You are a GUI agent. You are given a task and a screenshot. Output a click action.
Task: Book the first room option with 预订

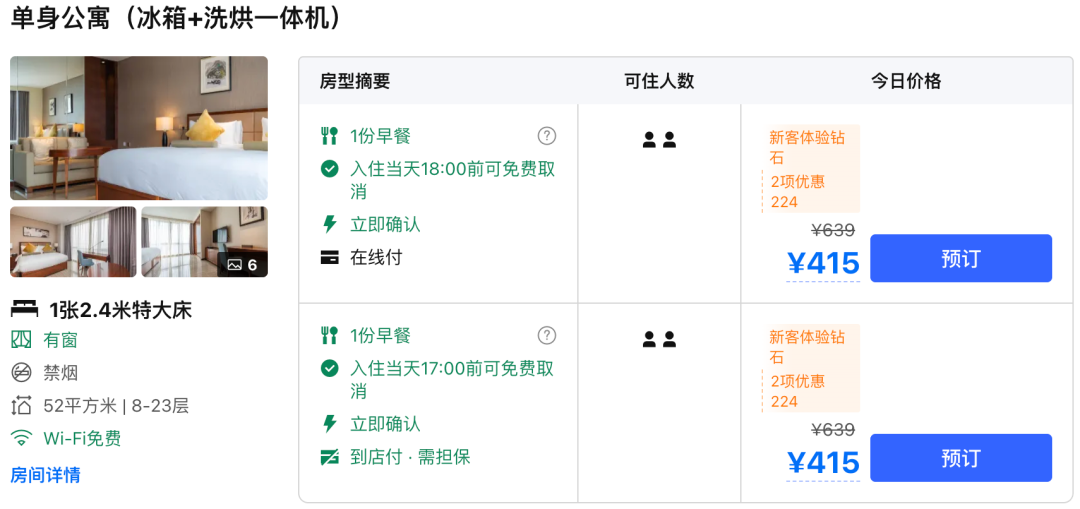click(x=960, y=259)
